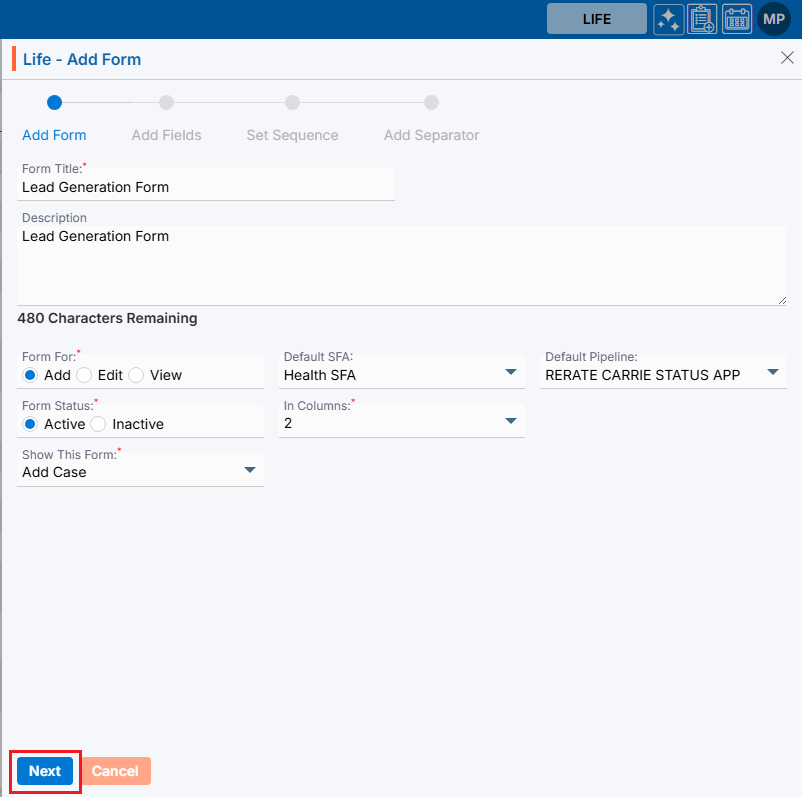Click the sparkle AI assistant icon
802x797 pixels.
(x=669, y=19)
